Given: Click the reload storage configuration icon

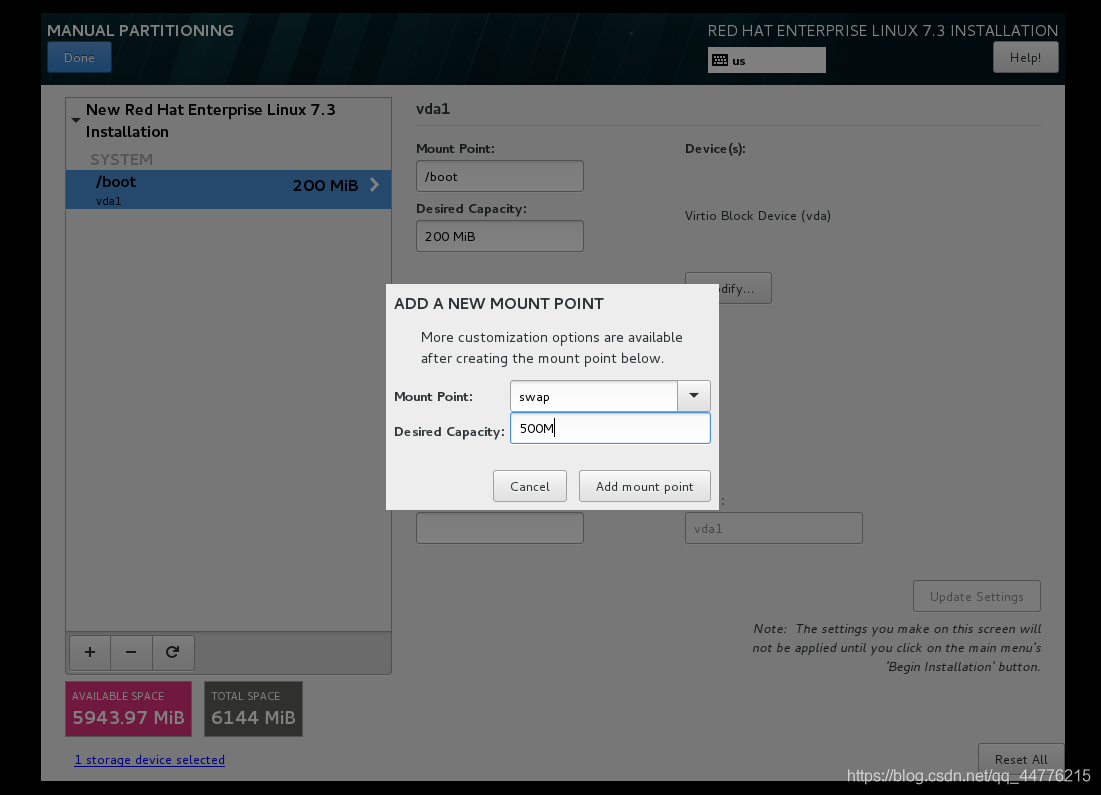Looking at the screenshot, I should [172, 652].
